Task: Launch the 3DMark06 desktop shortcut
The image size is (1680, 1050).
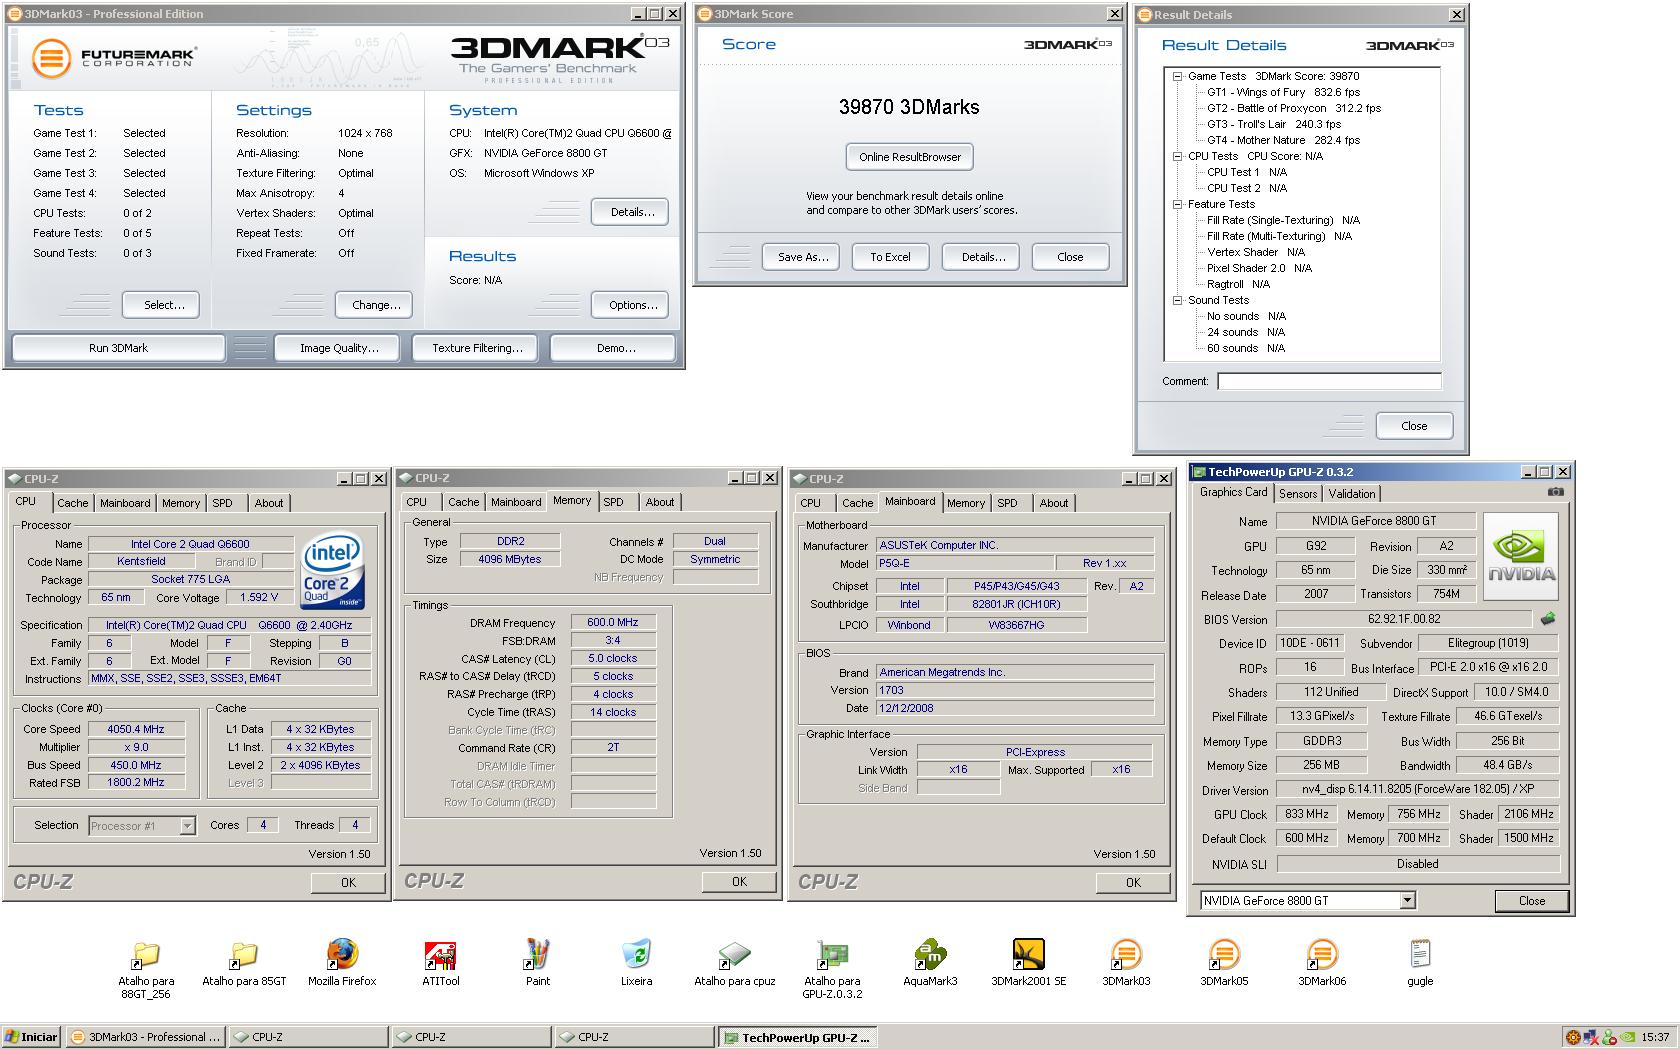Action: click(x=1322, y=956)
